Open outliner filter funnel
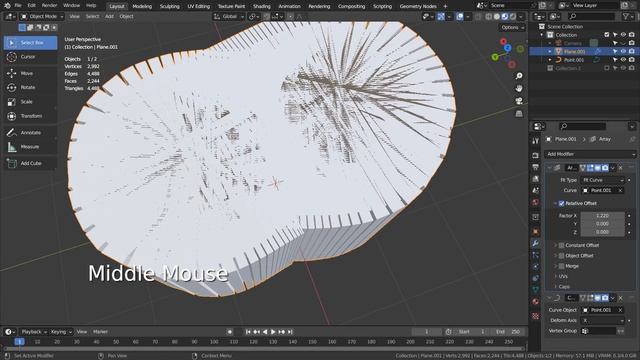The height and width of the screenshot is (360, 640). coord(626,16)
